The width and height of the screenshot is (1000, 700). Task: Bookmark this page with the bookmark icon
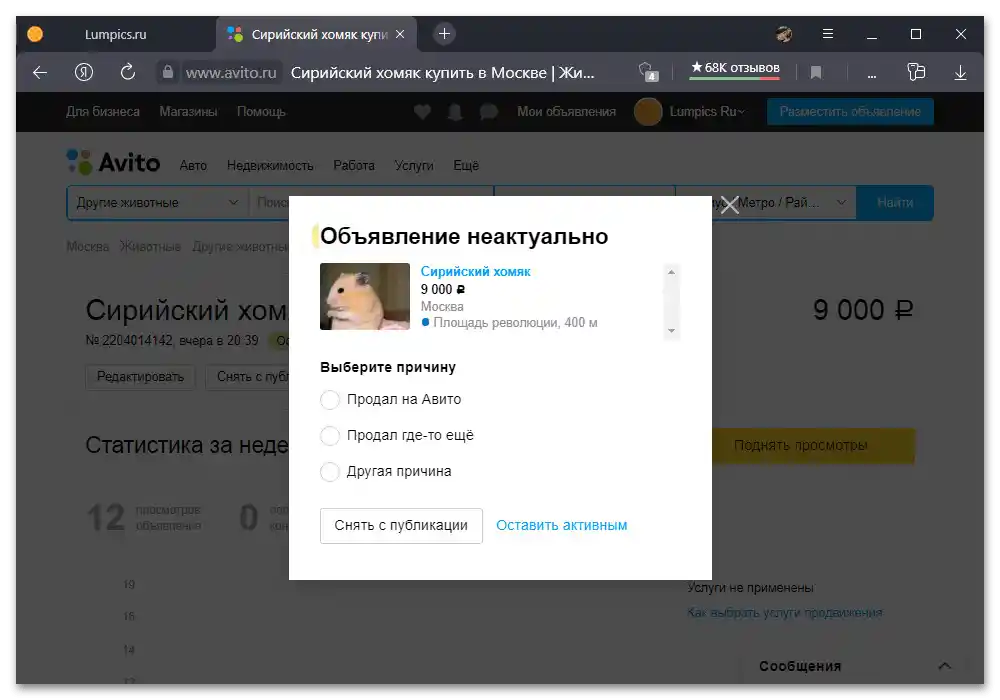[x=816, y=73]
